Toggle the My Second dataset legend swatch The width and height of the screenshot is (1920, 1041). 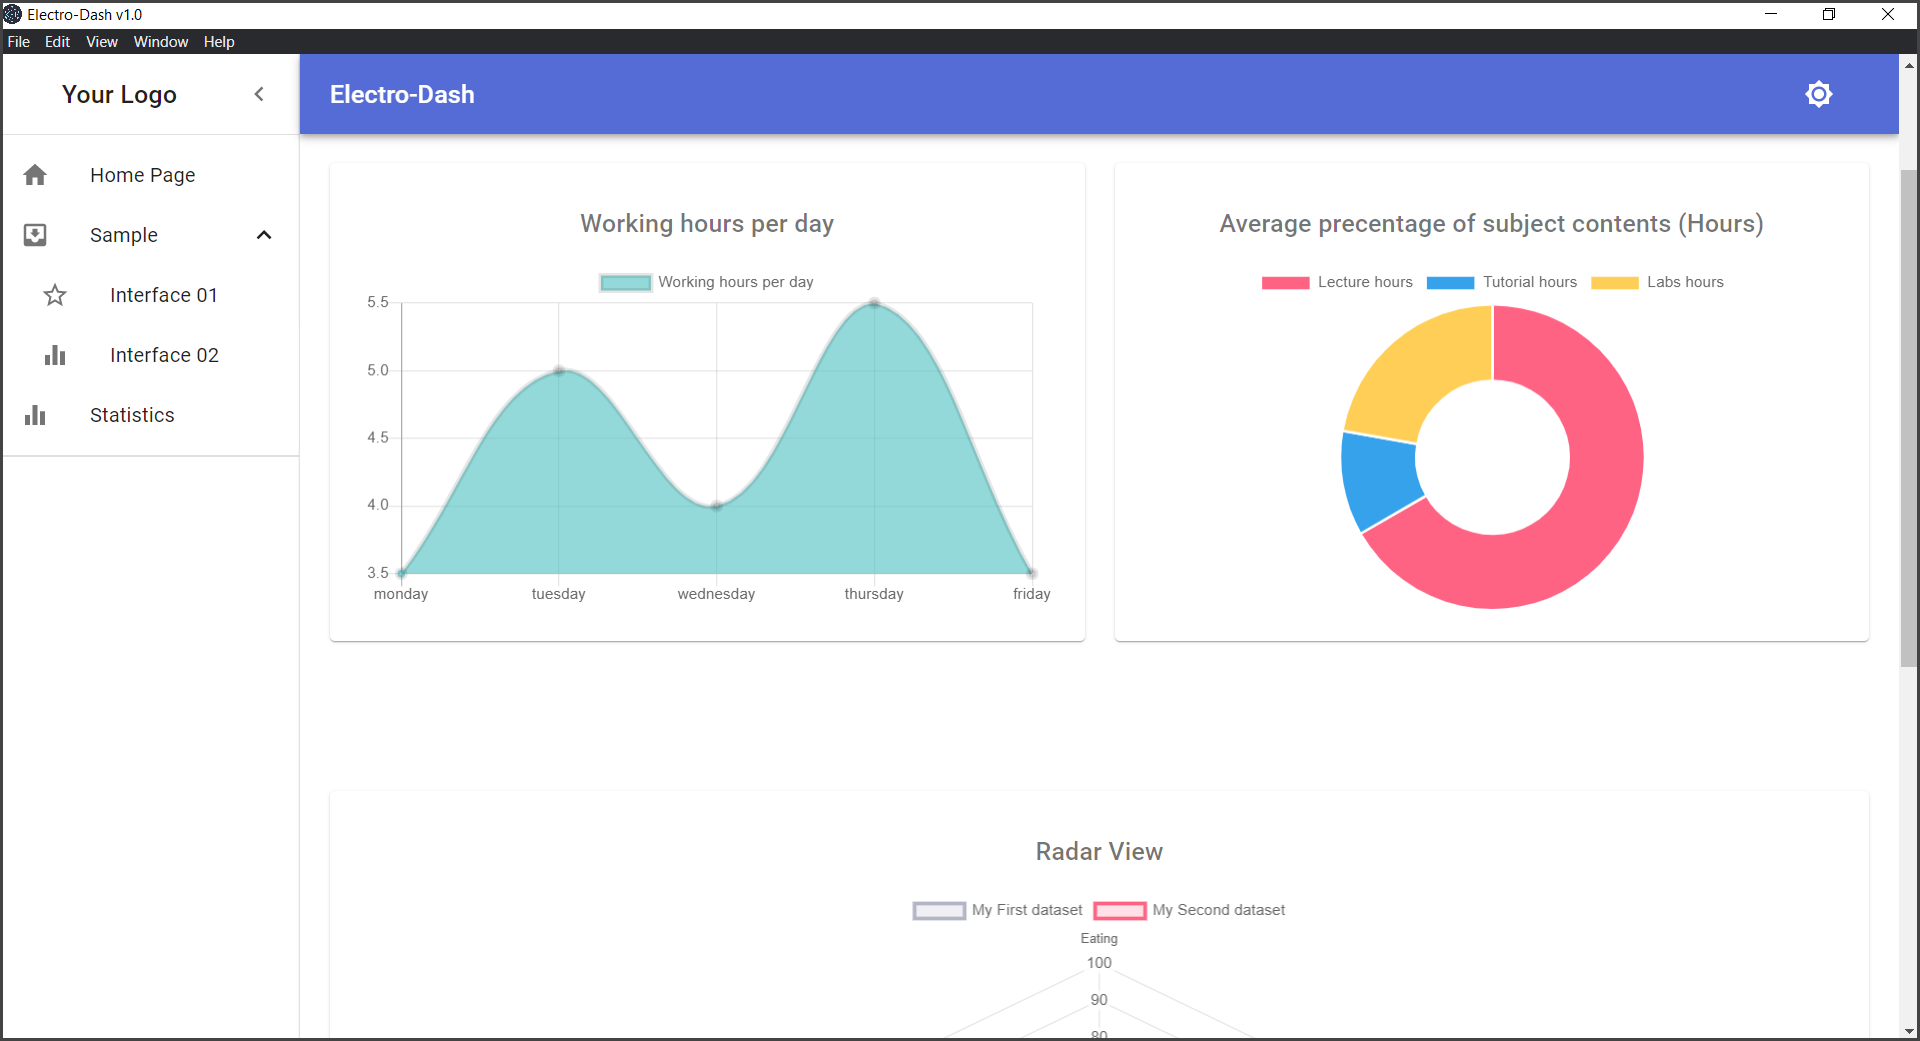click(1119, 910)
